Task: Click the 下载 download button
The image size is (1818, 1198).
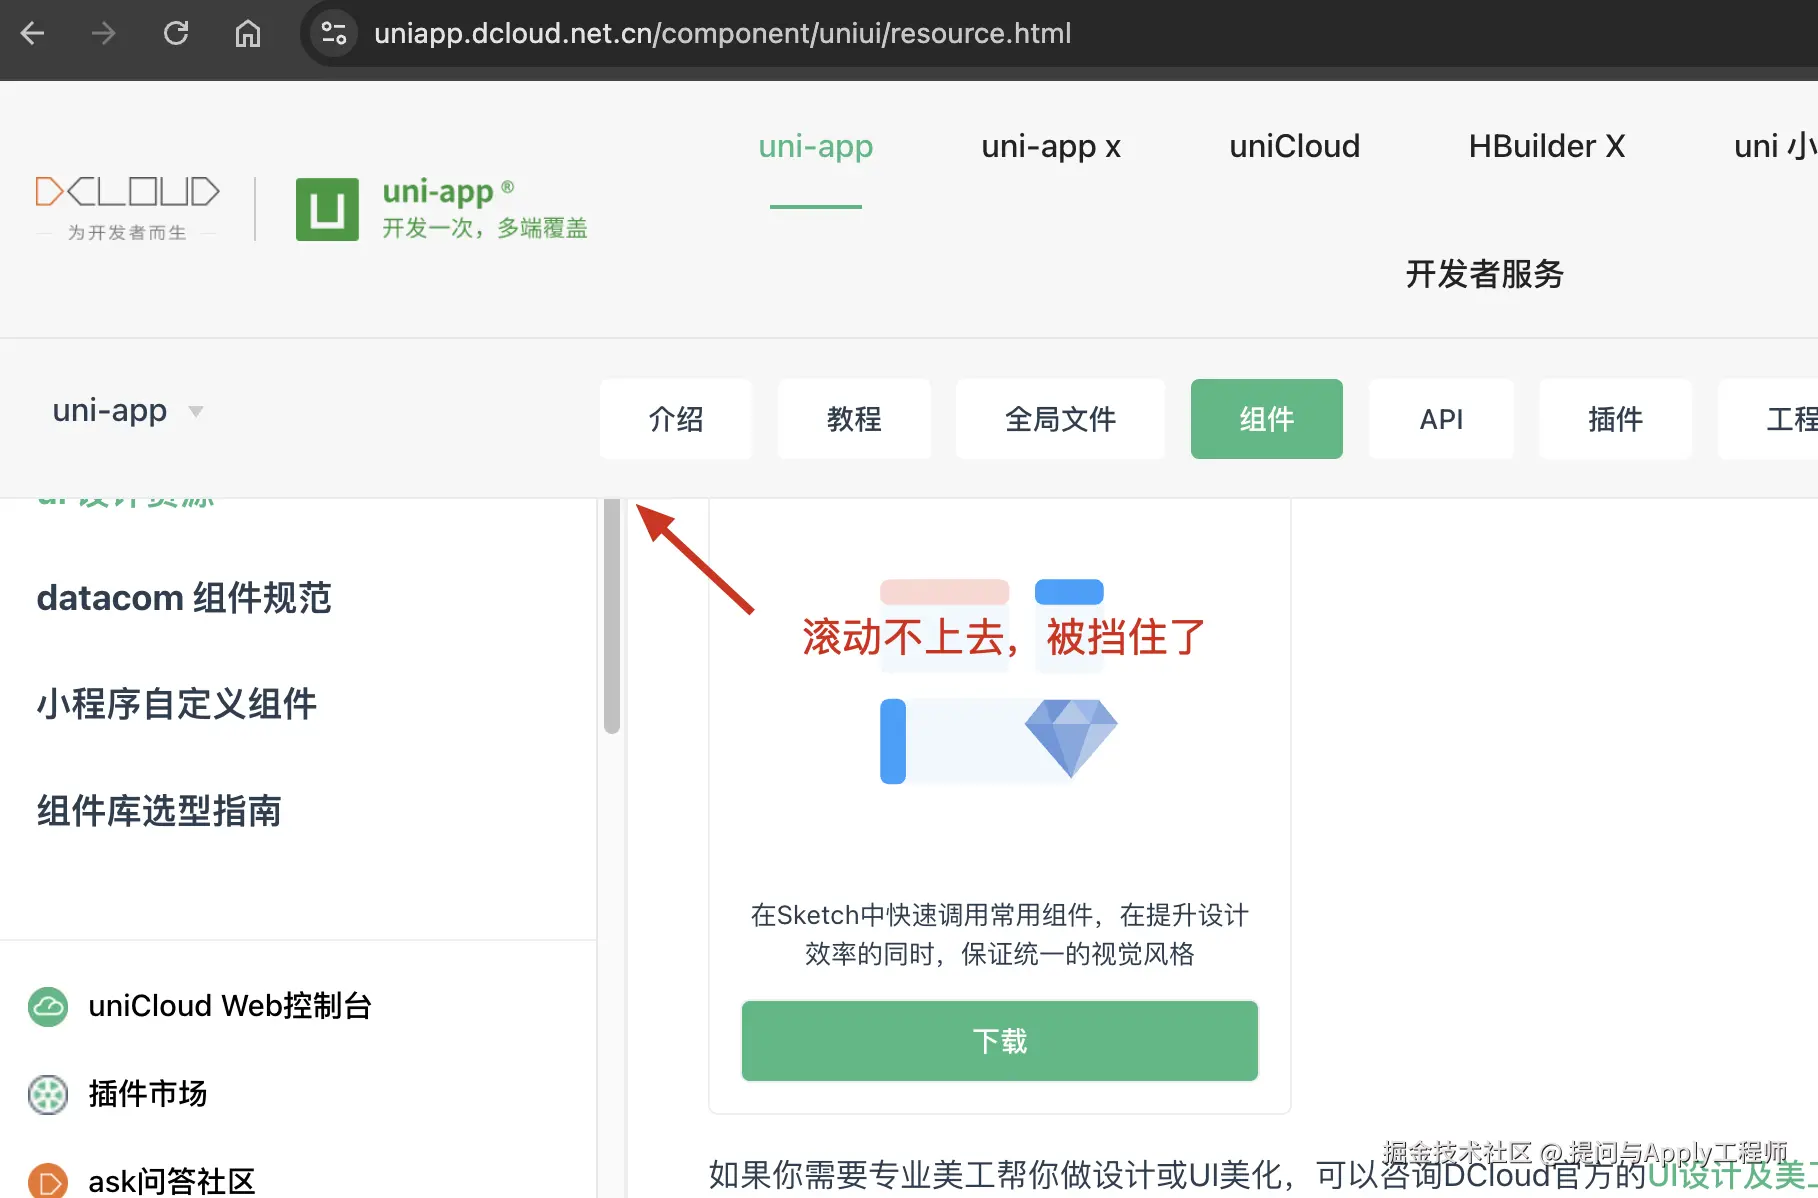Action: point(998,1040)
